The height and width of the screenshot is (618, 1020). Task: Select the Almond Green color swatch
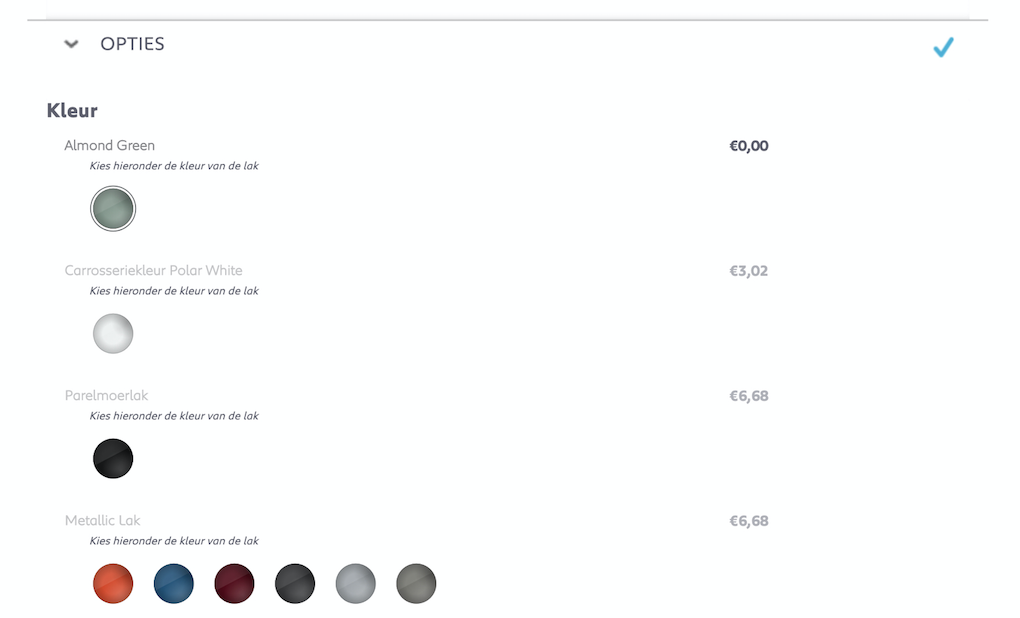(x=113, y=209)
